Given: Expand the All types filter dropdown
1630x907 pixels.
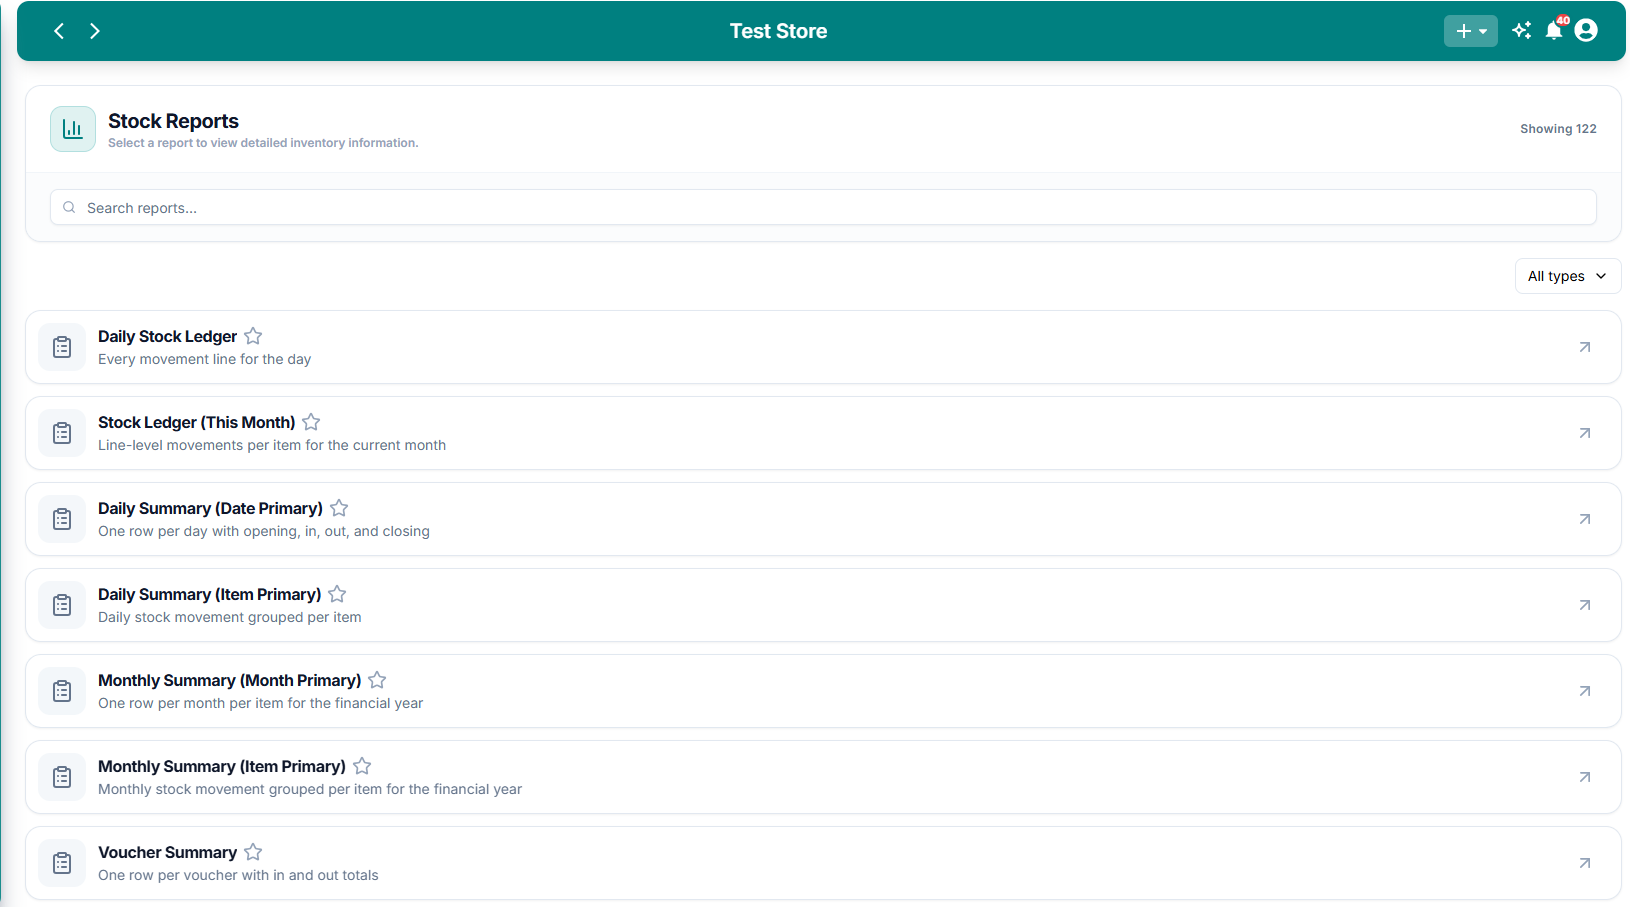Looking at the screenshot, I should [1567, 276].
